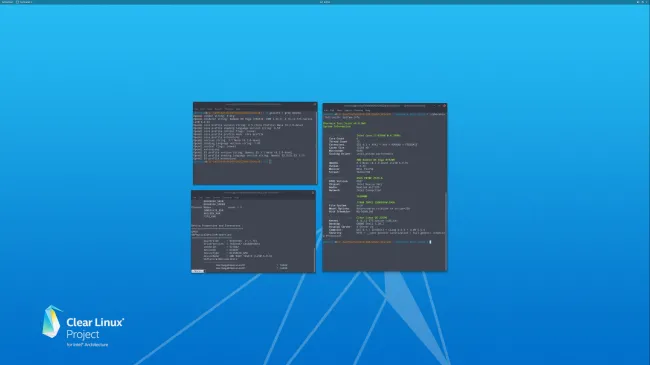Open Edit menu in bottom-left Device Properties terminal
The width and height of the screenshot is (650, 365).
201,197
